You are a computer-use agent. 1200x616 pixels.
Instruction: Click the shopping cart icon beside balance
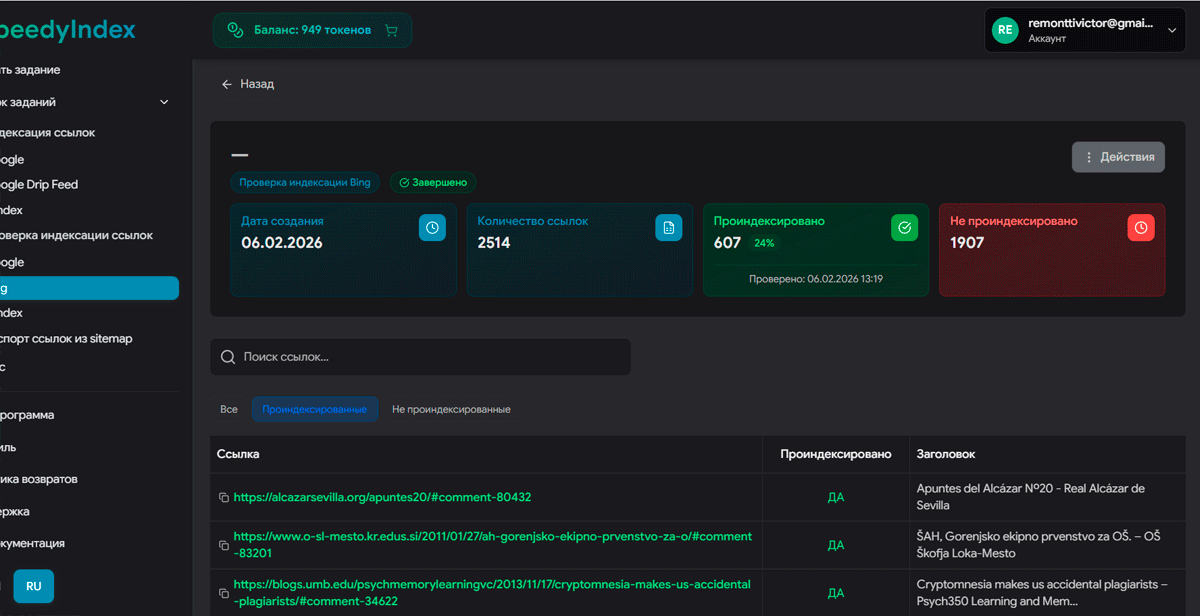[x=391, y=30]
